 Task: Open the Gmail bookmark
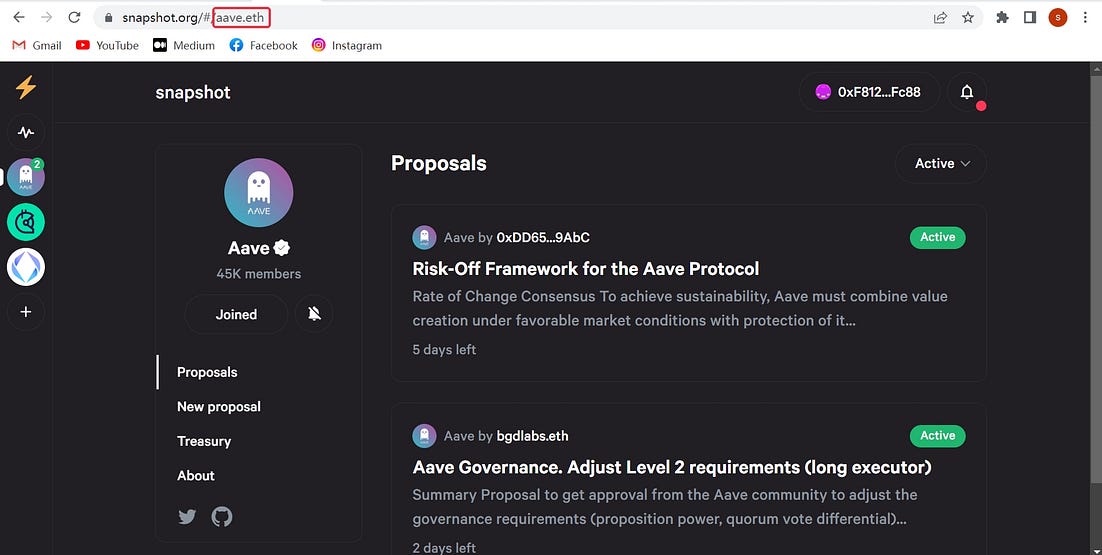(x=37, y=45)
